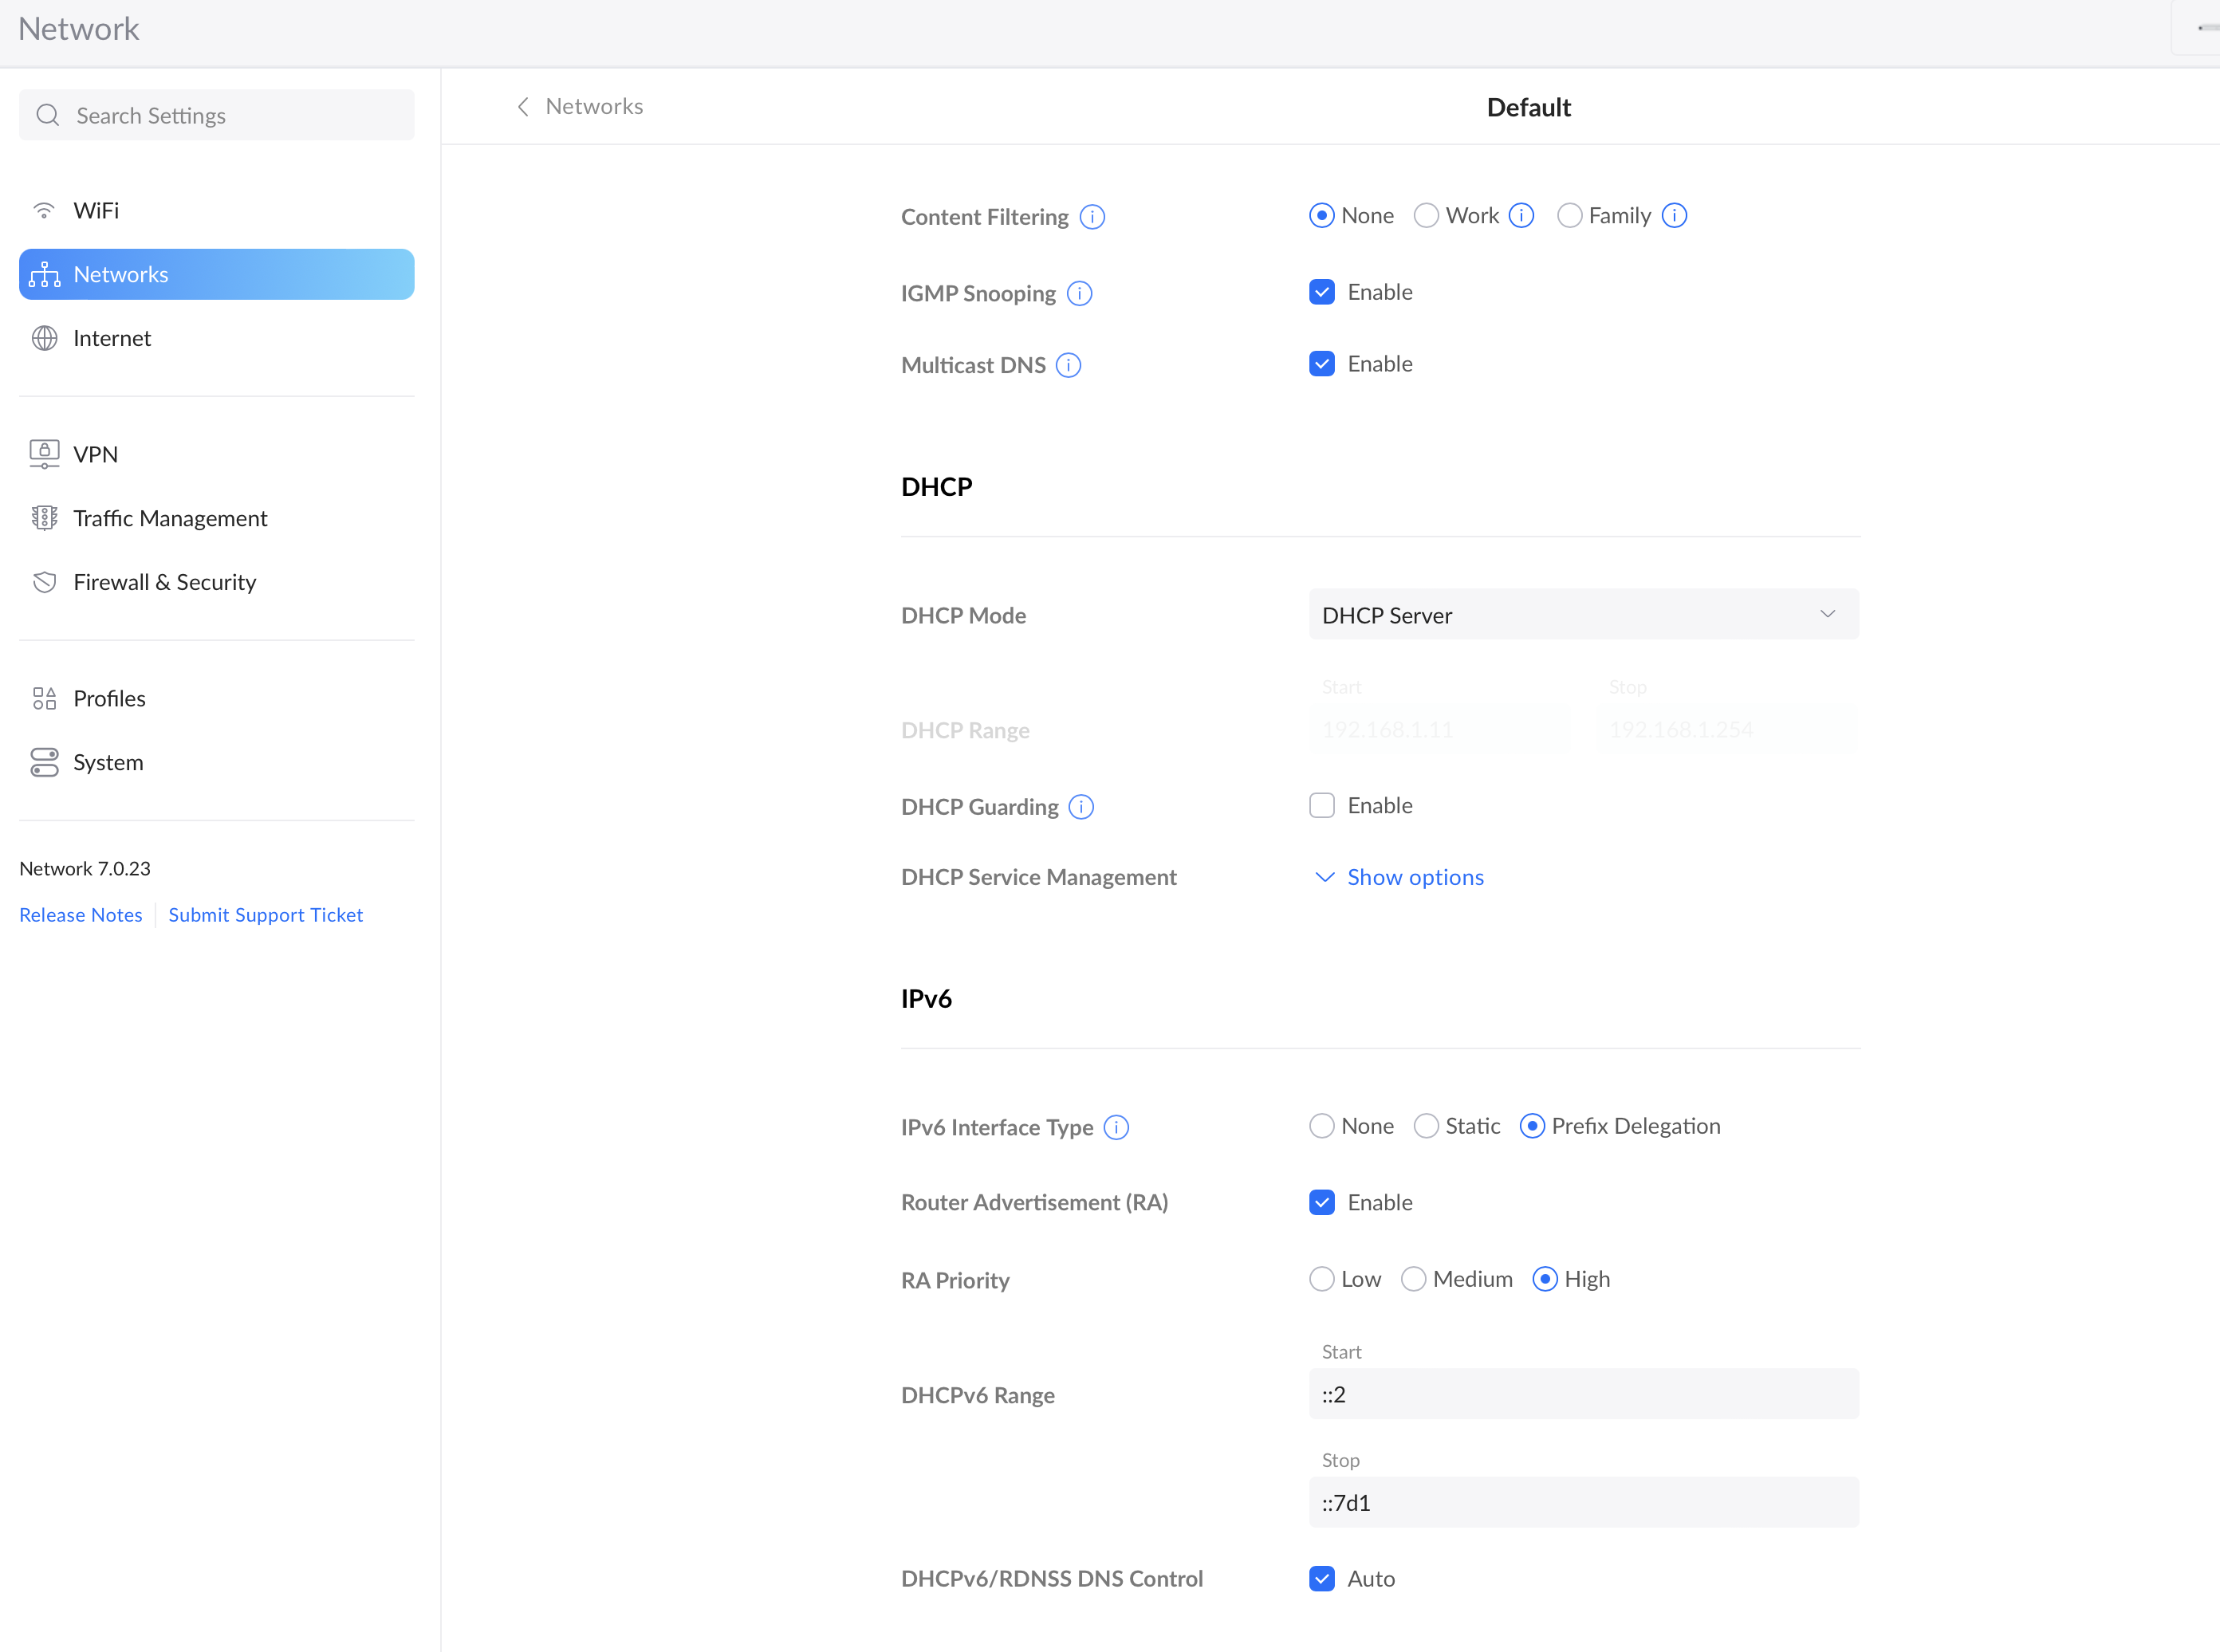Select Medium RA Priority radio button
This screenshot has width=2220, height=1652.
[1412, 1279]
